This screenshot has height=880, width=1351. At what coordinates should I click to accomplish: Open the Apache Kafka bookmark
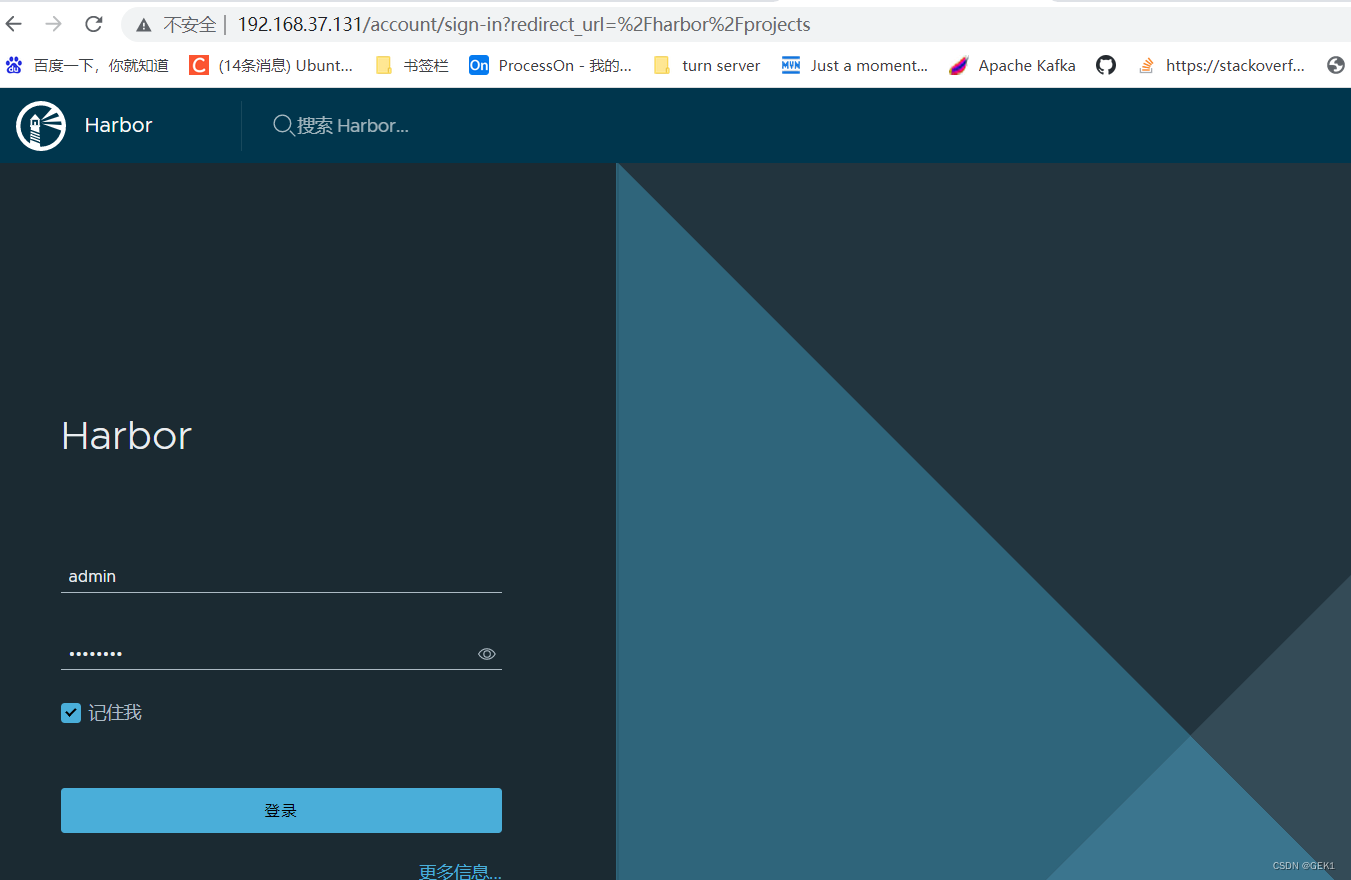[1013, 65]
